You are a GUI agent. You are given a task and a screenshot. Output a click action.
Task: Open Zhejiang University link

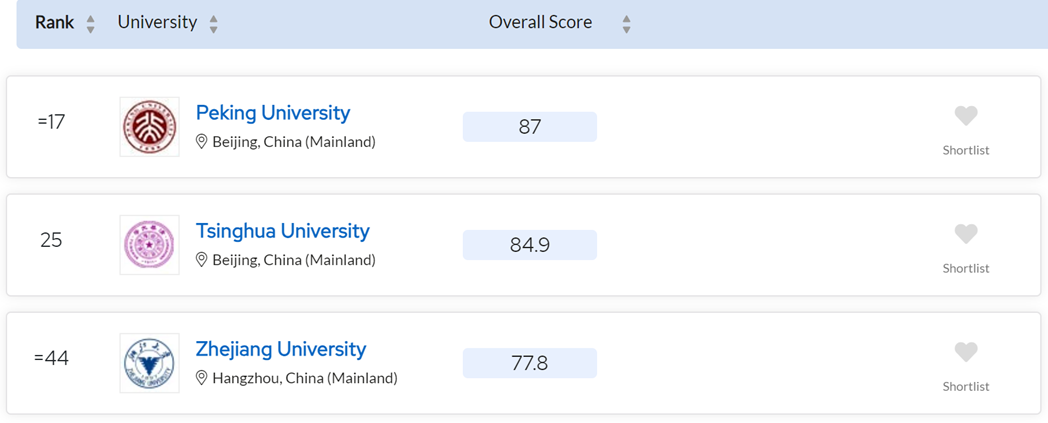coord(281,349)
